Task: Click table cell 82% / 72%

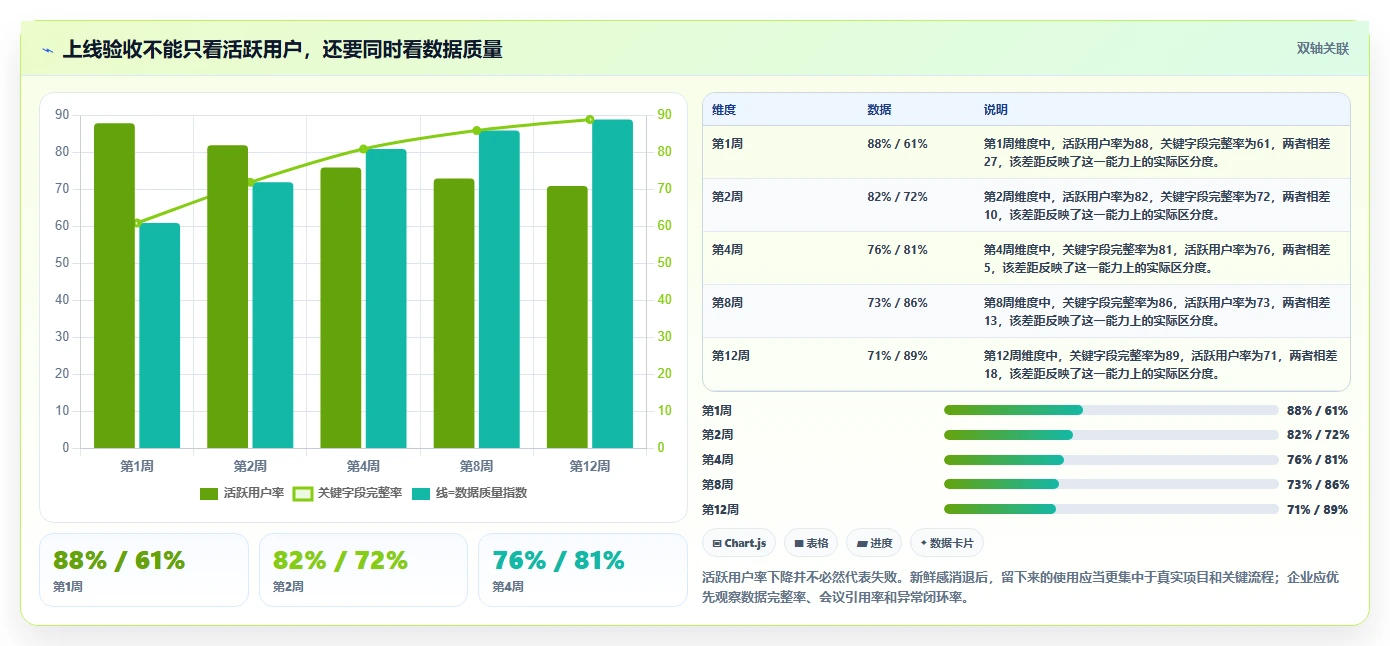Action: pyautogui.click(x=897, y=197)
